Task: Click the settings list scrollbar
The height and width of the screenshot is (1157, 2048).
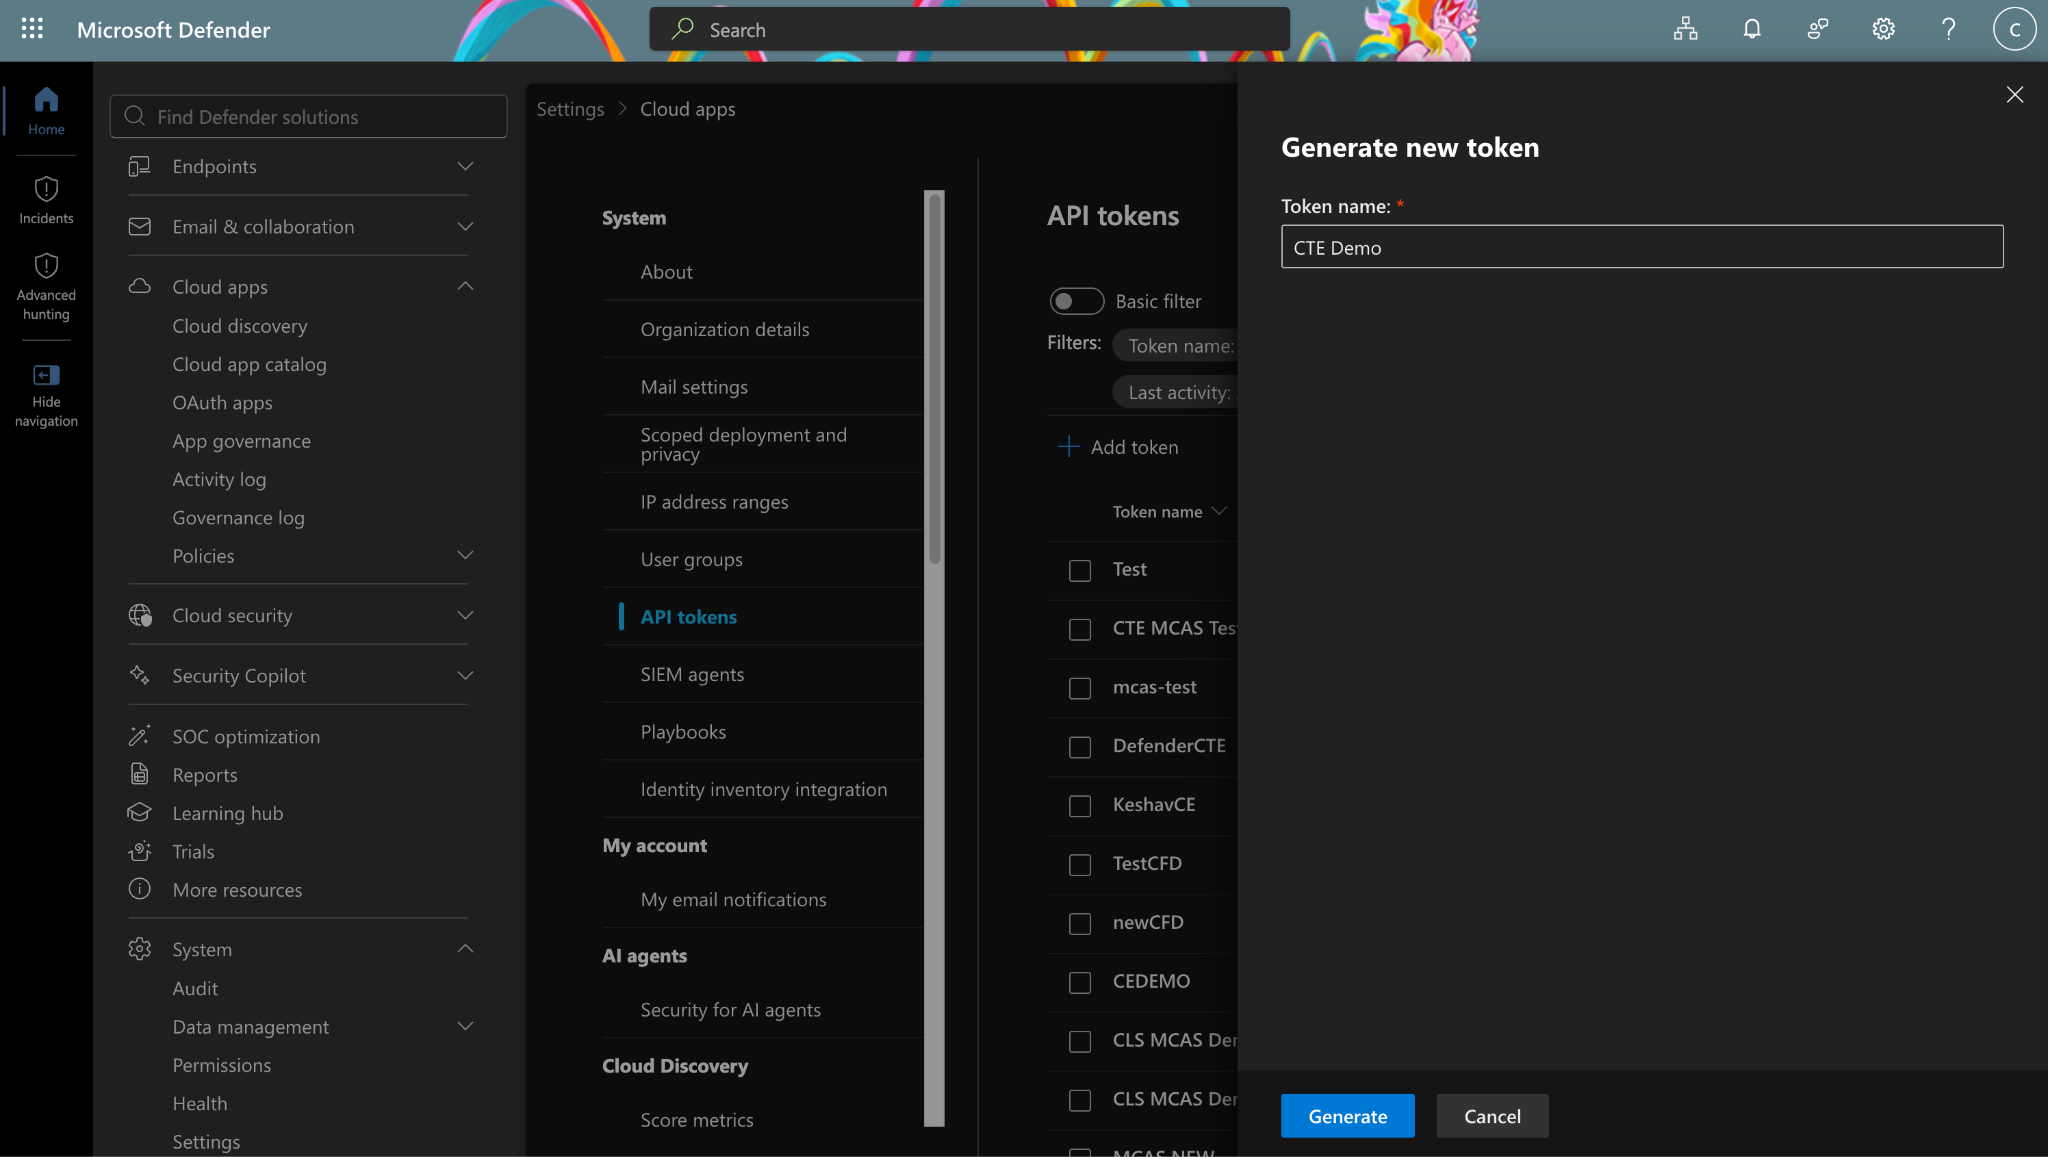Action: [x=935, y=380]
